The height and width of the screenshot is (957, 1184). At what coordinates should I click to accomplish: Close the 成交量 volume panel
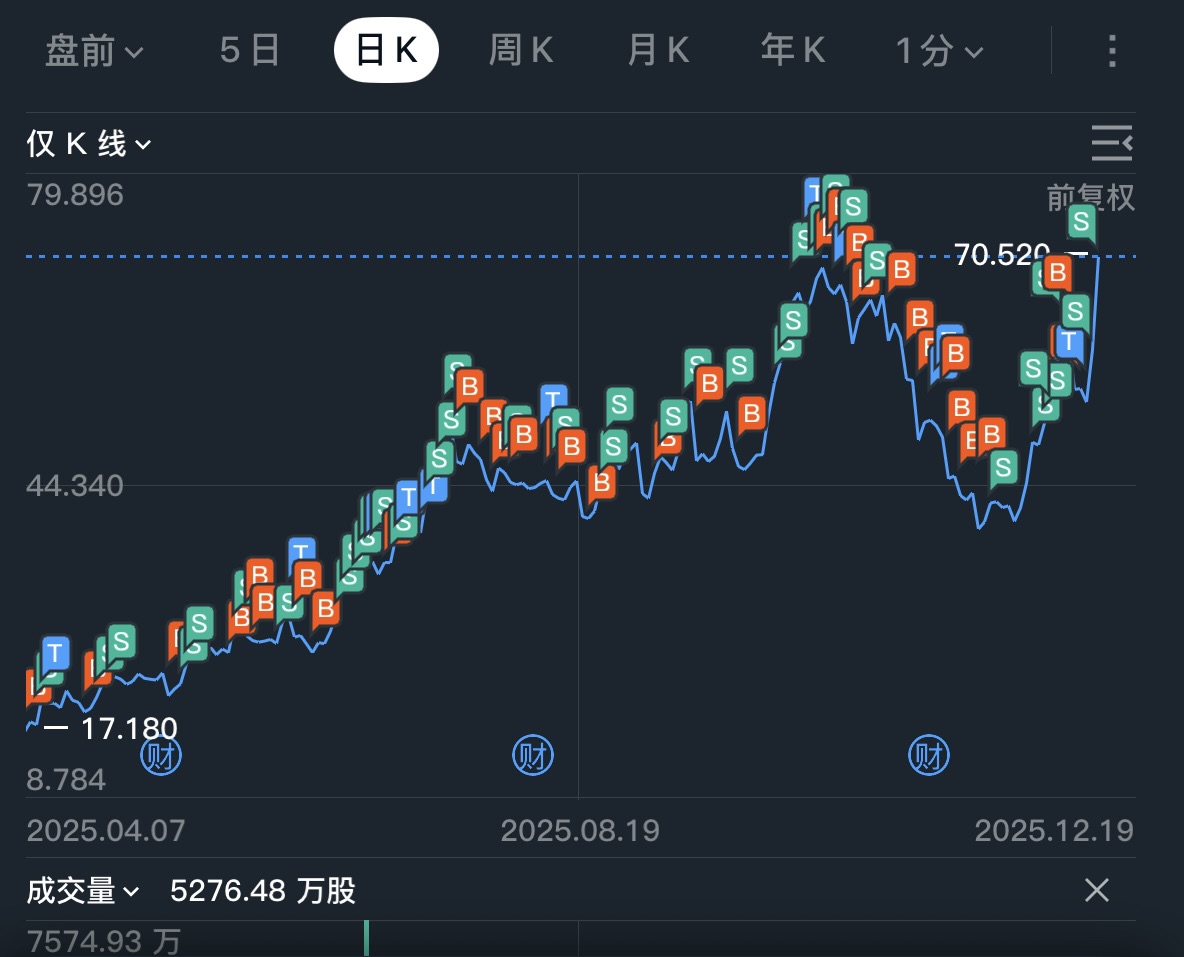pyautogui.click(x=1097, y=890)
